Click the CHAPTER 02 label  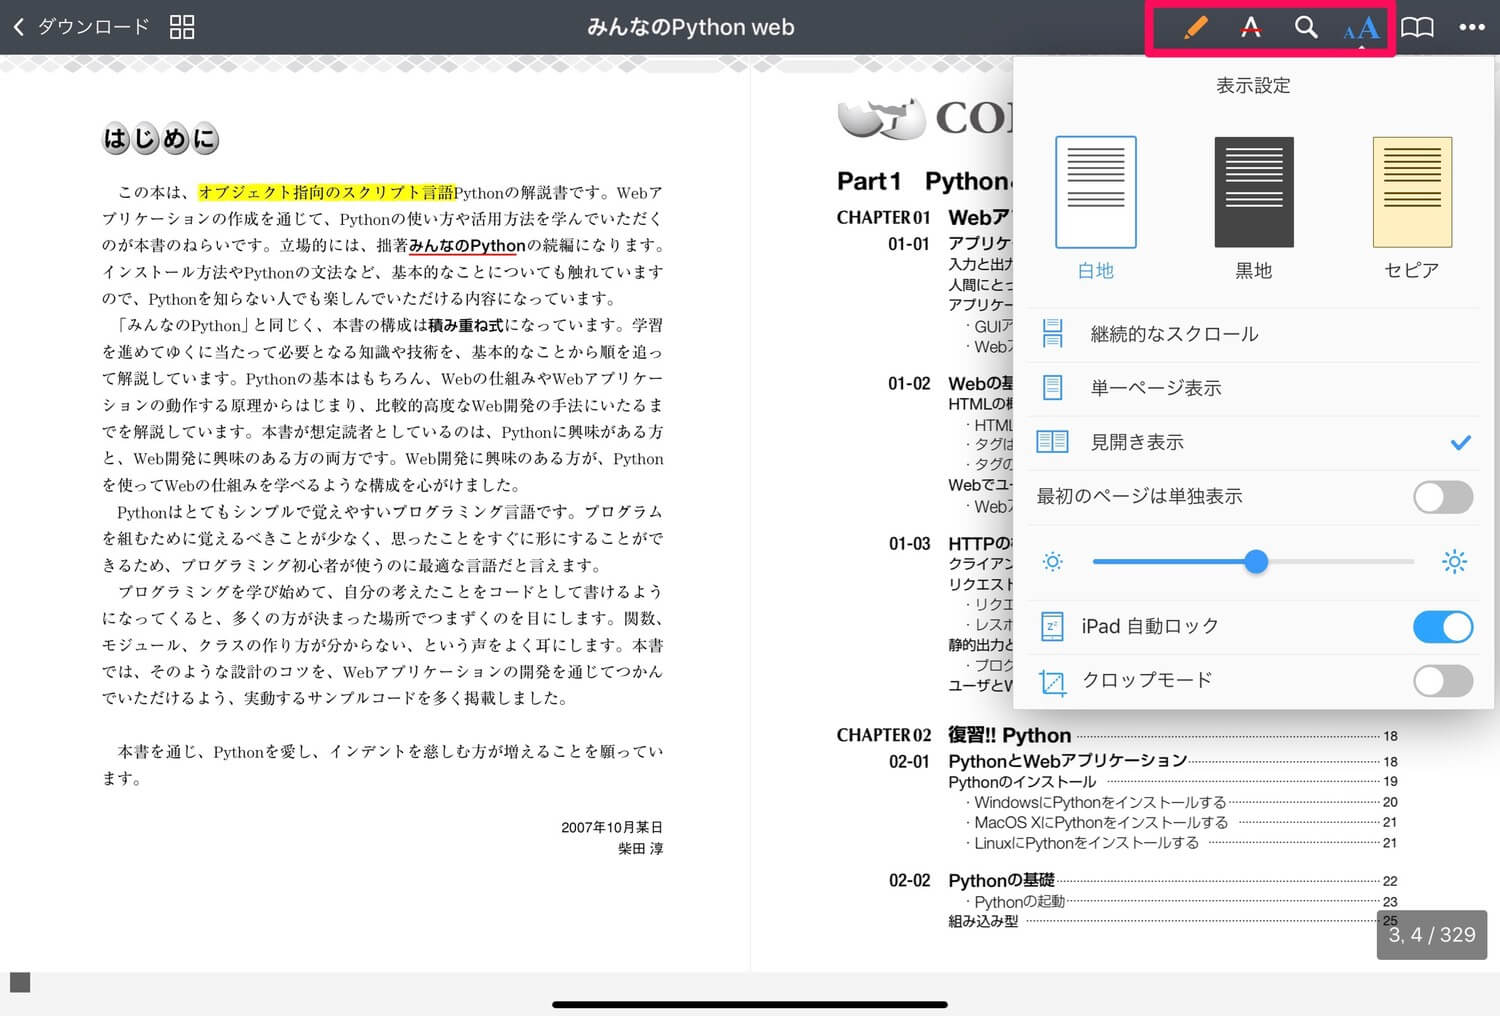point(884,735)
